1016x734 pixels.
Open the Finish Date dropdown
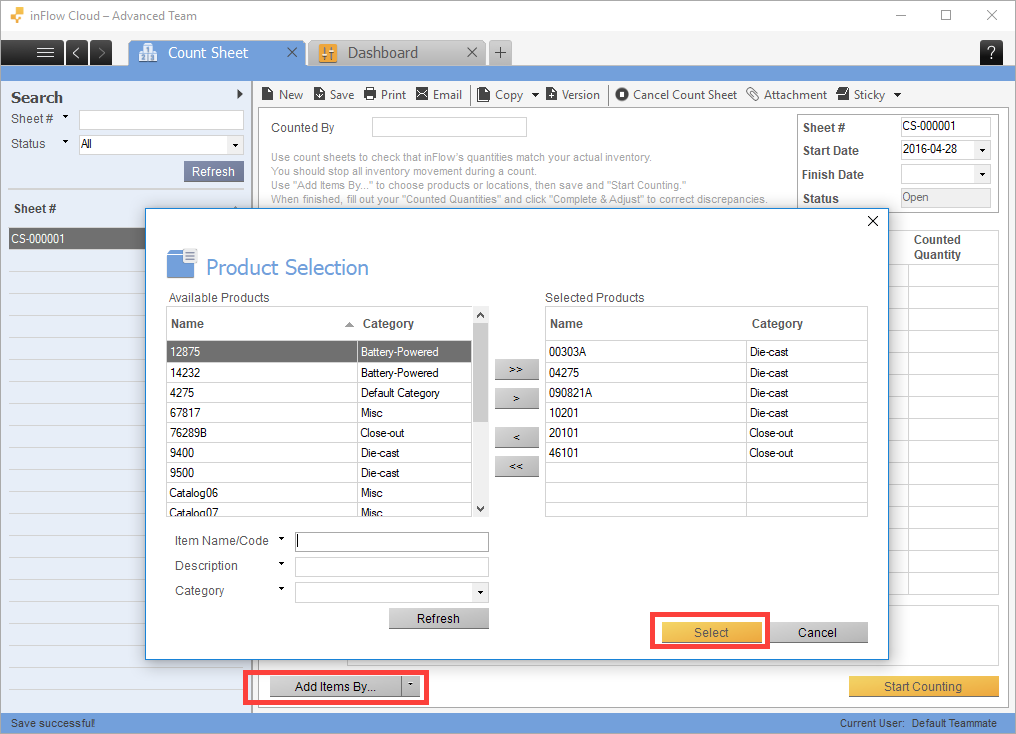[982, 174]
